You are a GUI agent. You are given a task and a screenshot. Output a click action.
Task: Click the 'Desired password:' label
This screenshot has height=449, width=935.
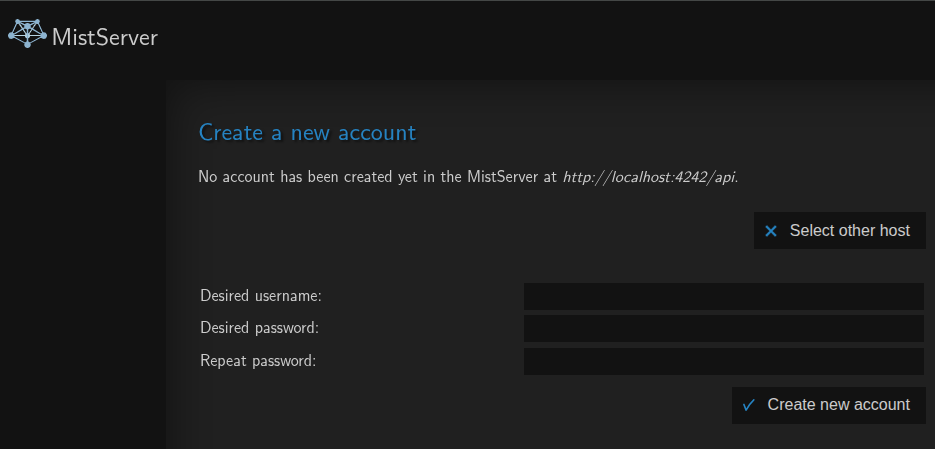(x=259, y=328)
